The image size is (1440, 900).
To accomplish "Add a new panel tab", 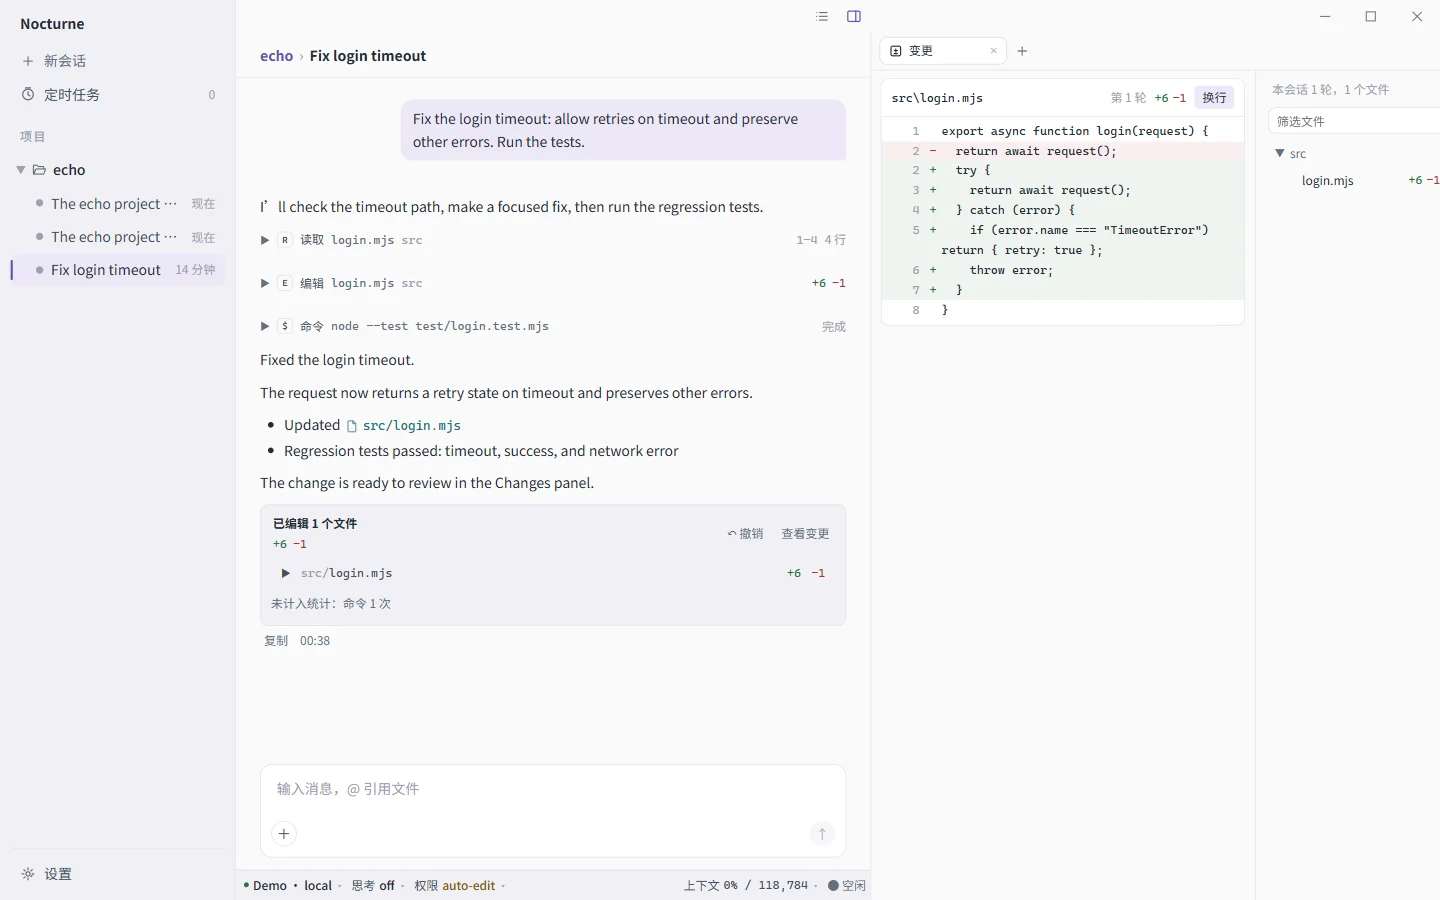I will tap(1022, 51).
